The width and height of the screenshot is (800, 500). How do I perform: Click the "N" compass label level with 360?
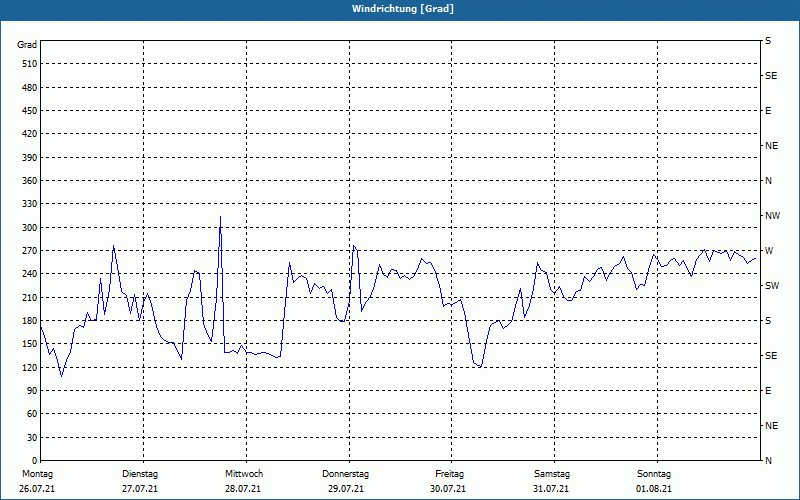768,181
